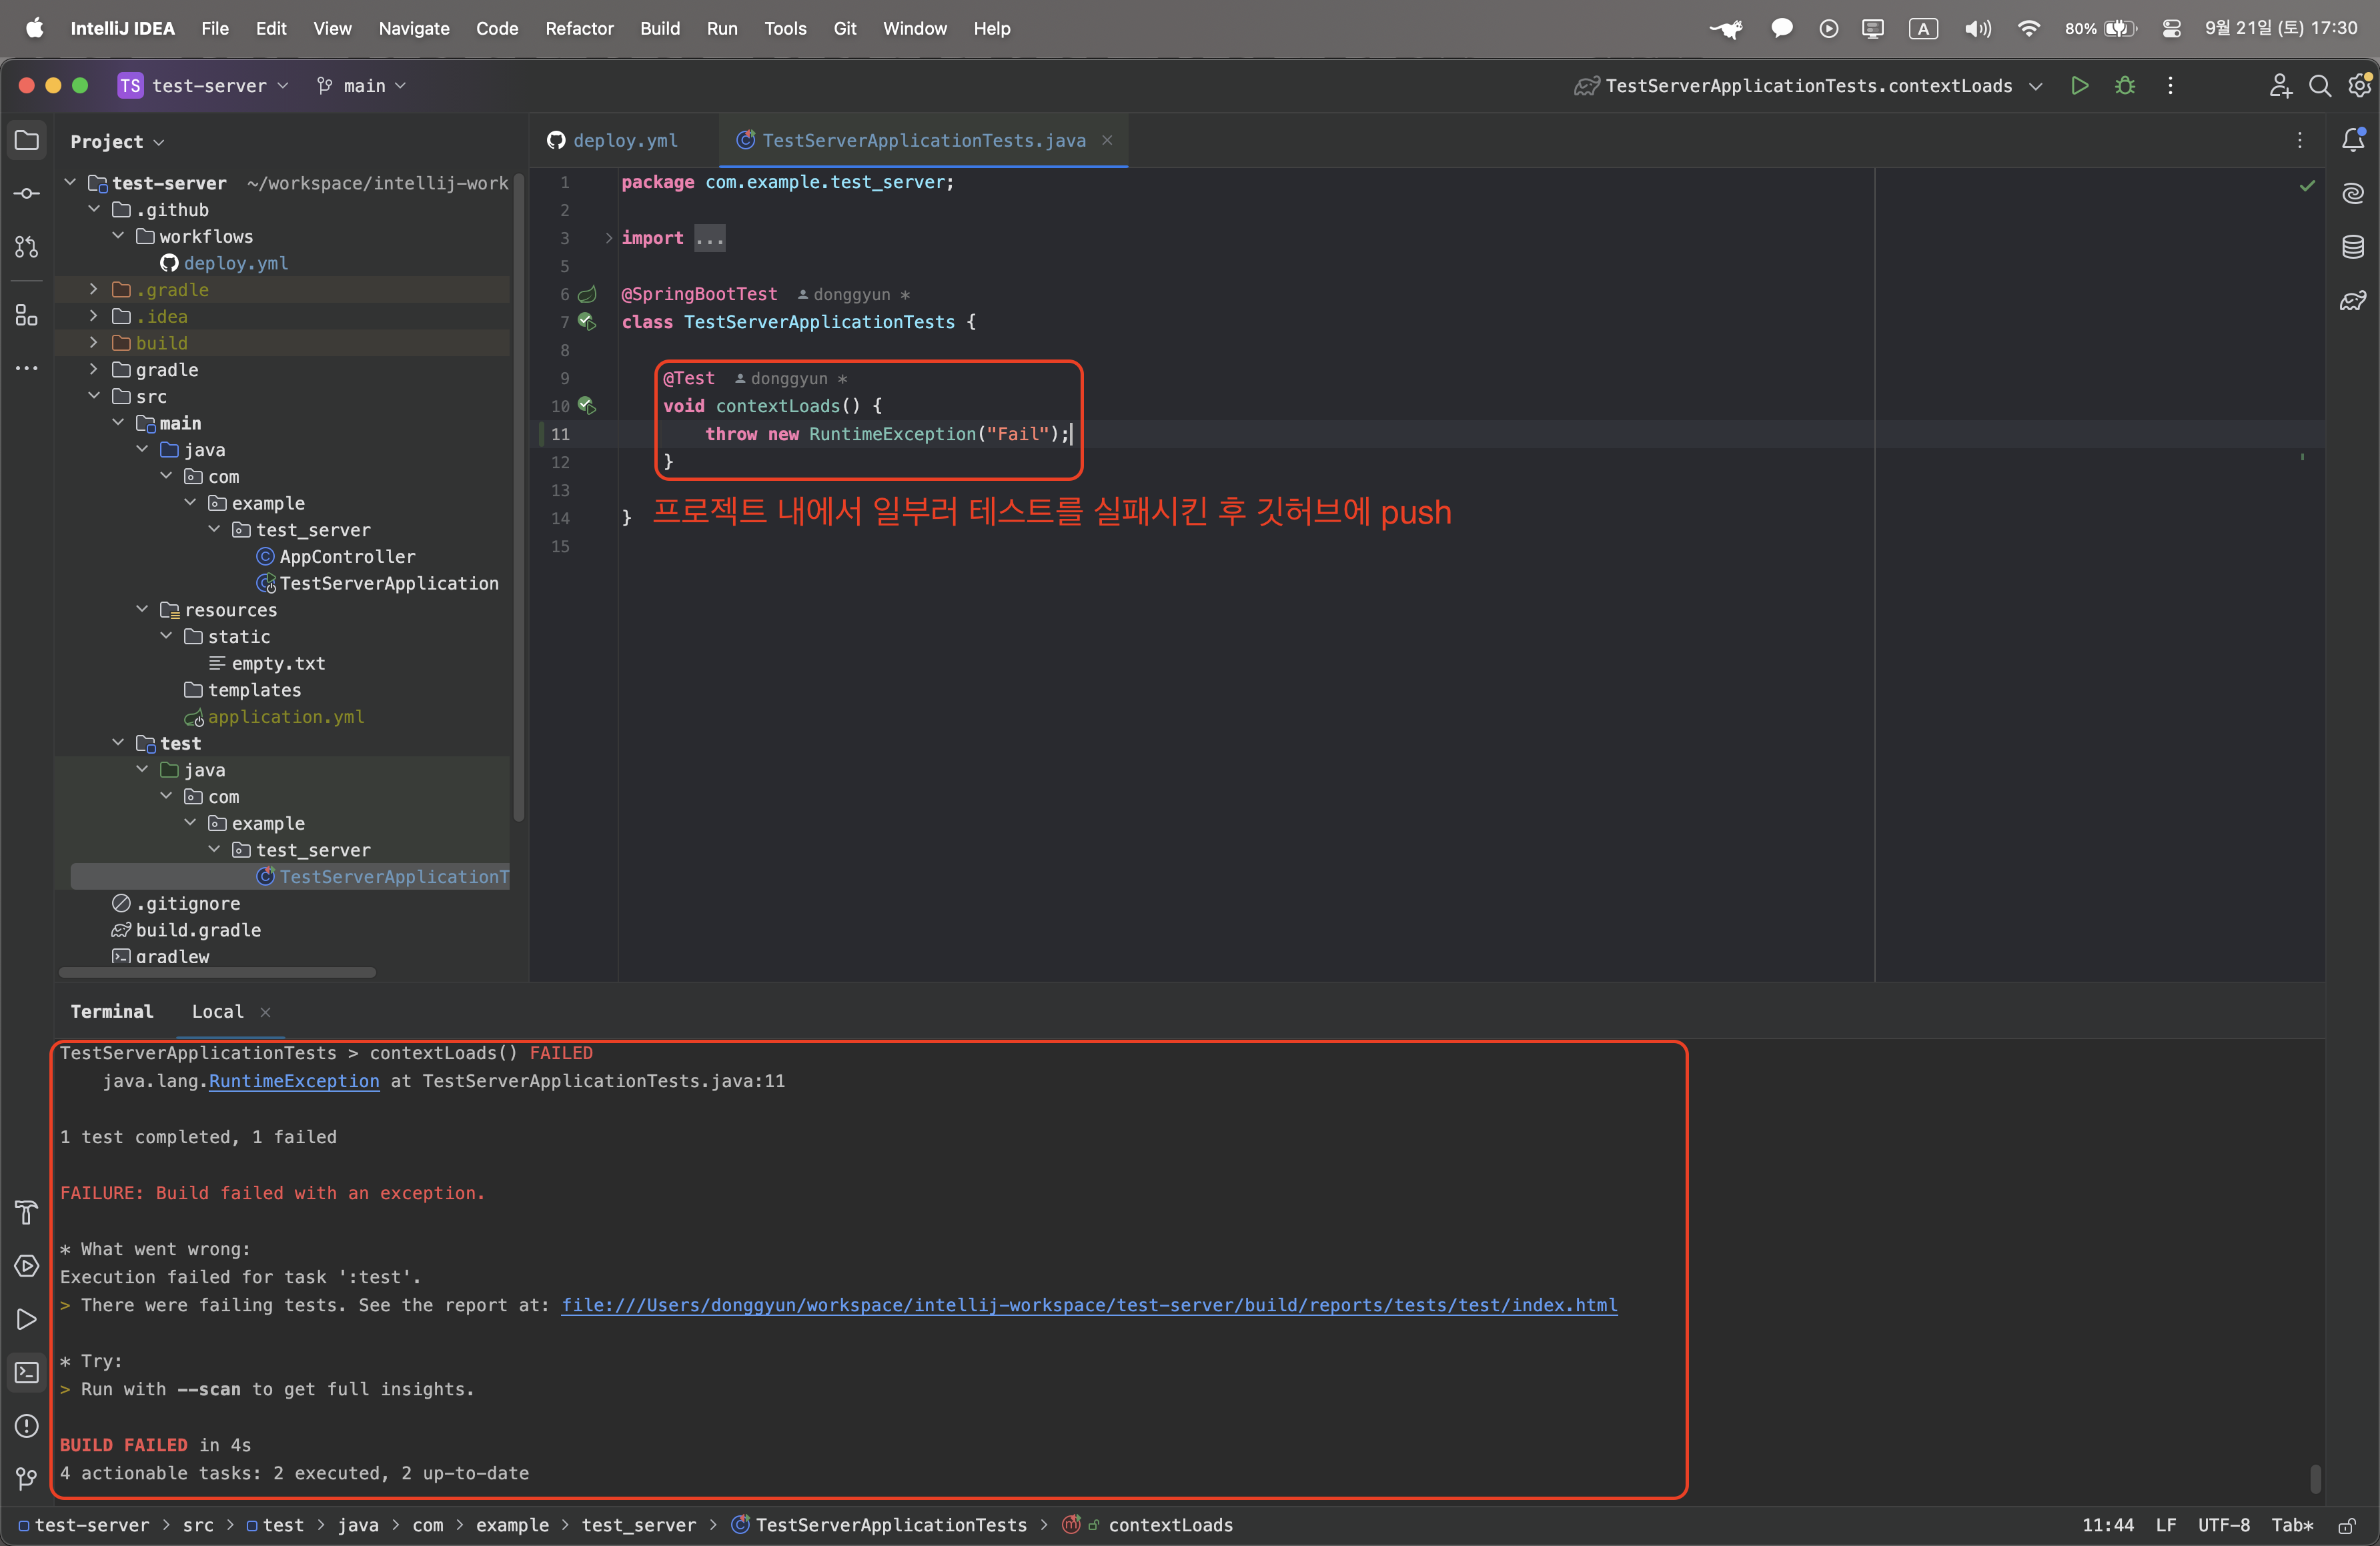
Task: Click the RuntimeException link in terminal
Action: pos(294,1081)
